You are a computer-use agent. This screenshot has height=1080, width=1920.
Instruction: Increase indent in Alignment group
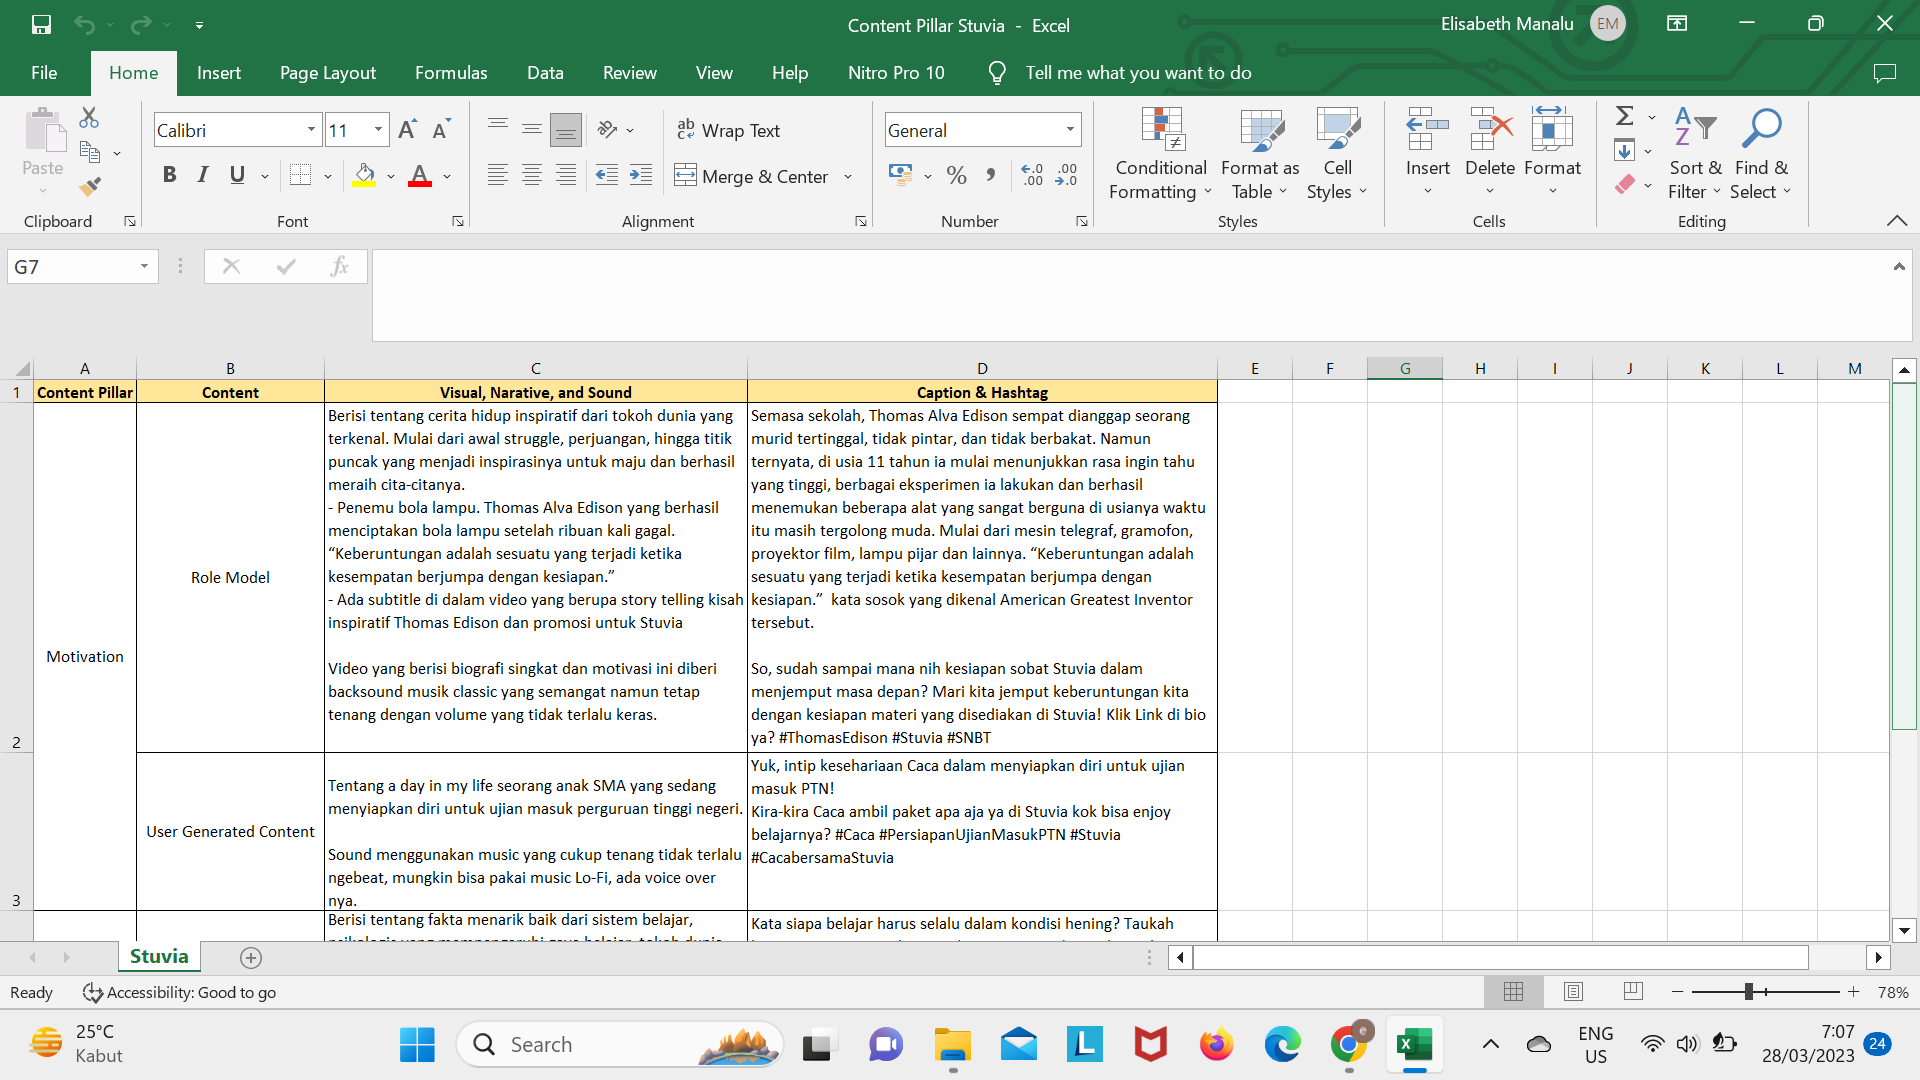[x=641, y=176]
